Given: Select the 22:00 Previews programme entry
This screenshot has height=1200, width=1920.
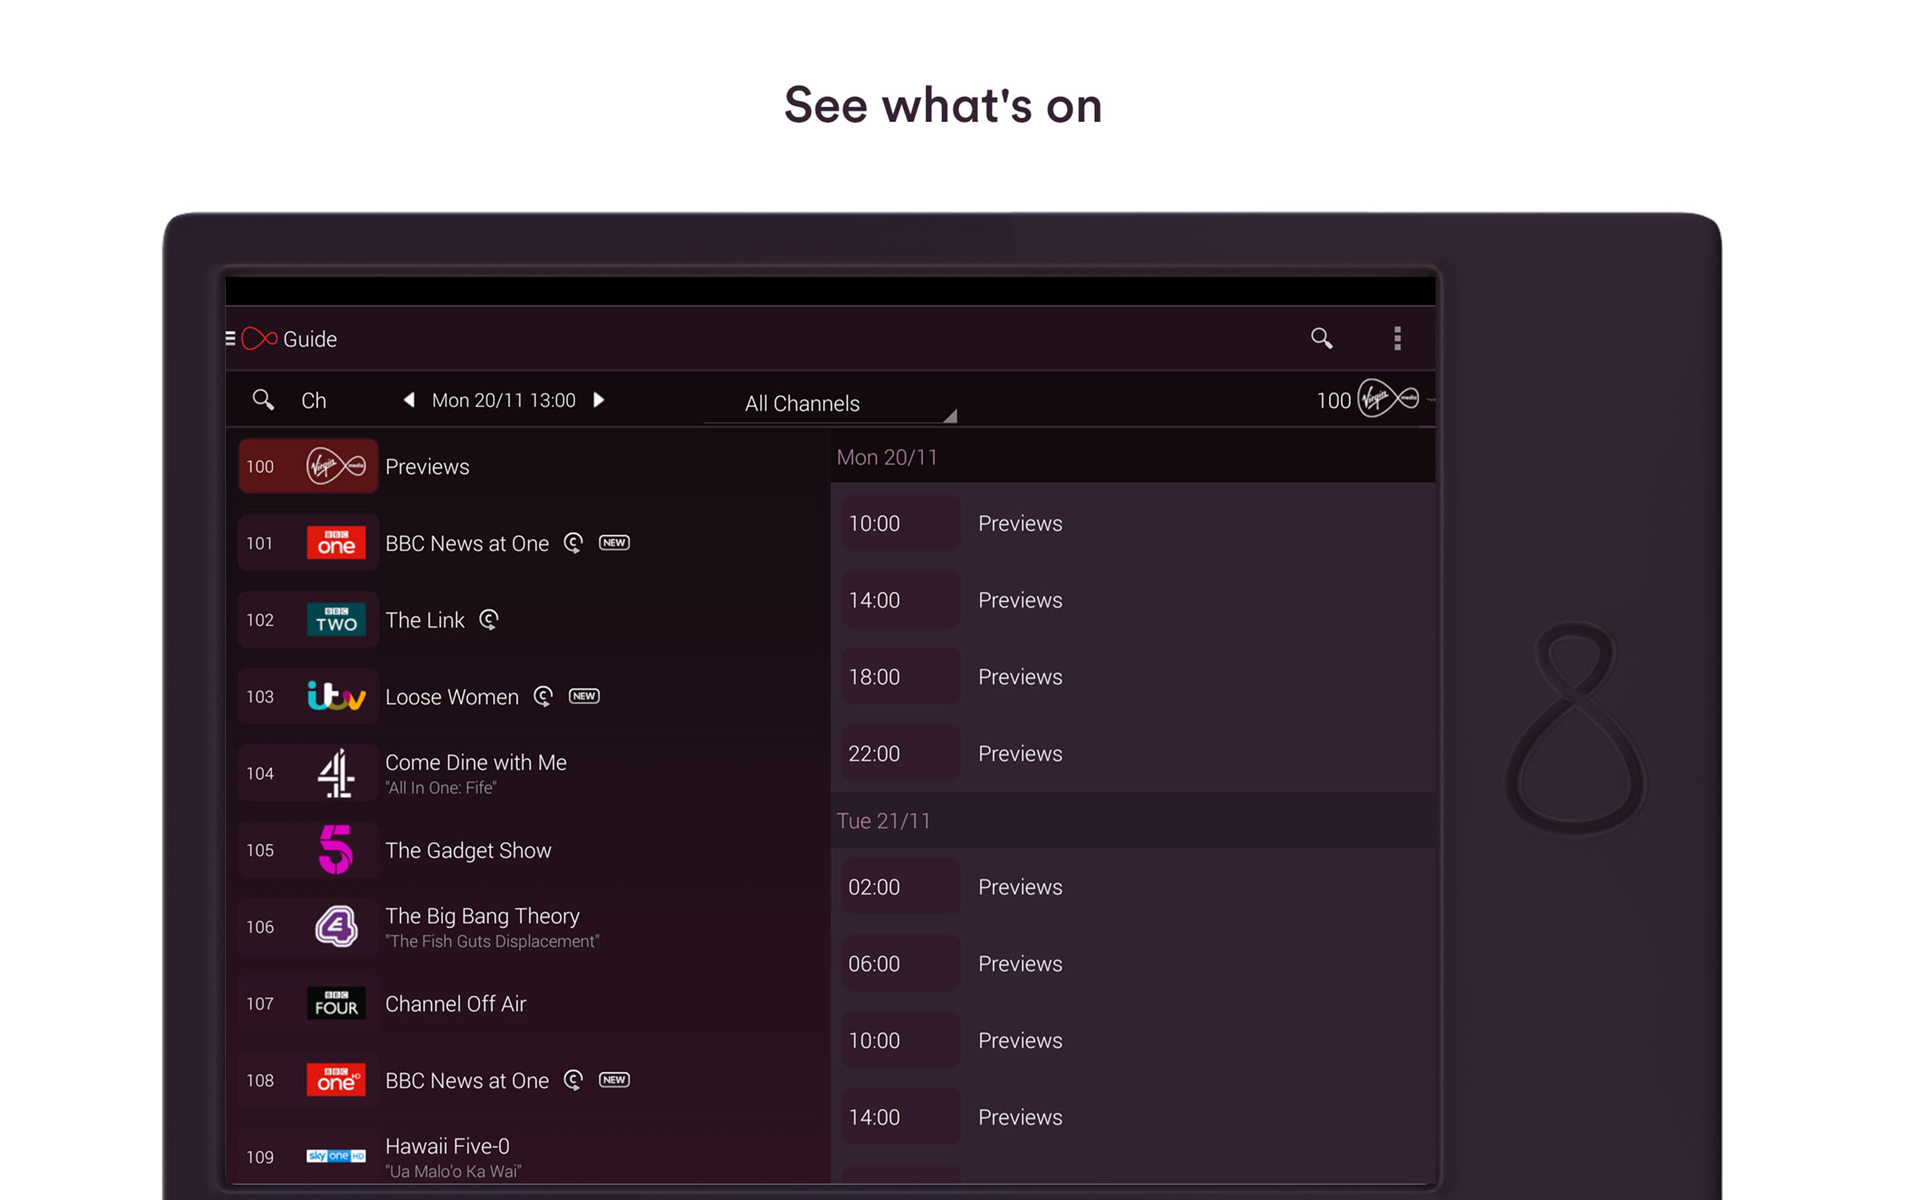Looking at the screenshot, I should [1020, 754].
